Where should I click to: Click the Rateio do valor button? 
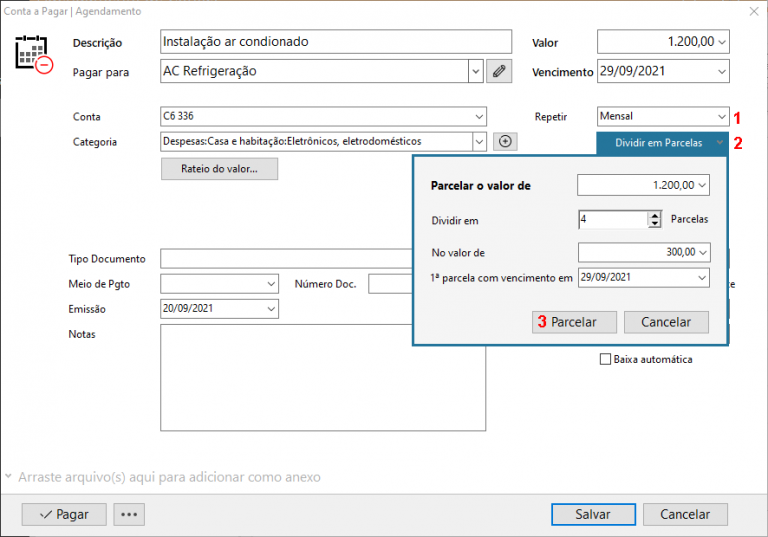click(219, 169)
